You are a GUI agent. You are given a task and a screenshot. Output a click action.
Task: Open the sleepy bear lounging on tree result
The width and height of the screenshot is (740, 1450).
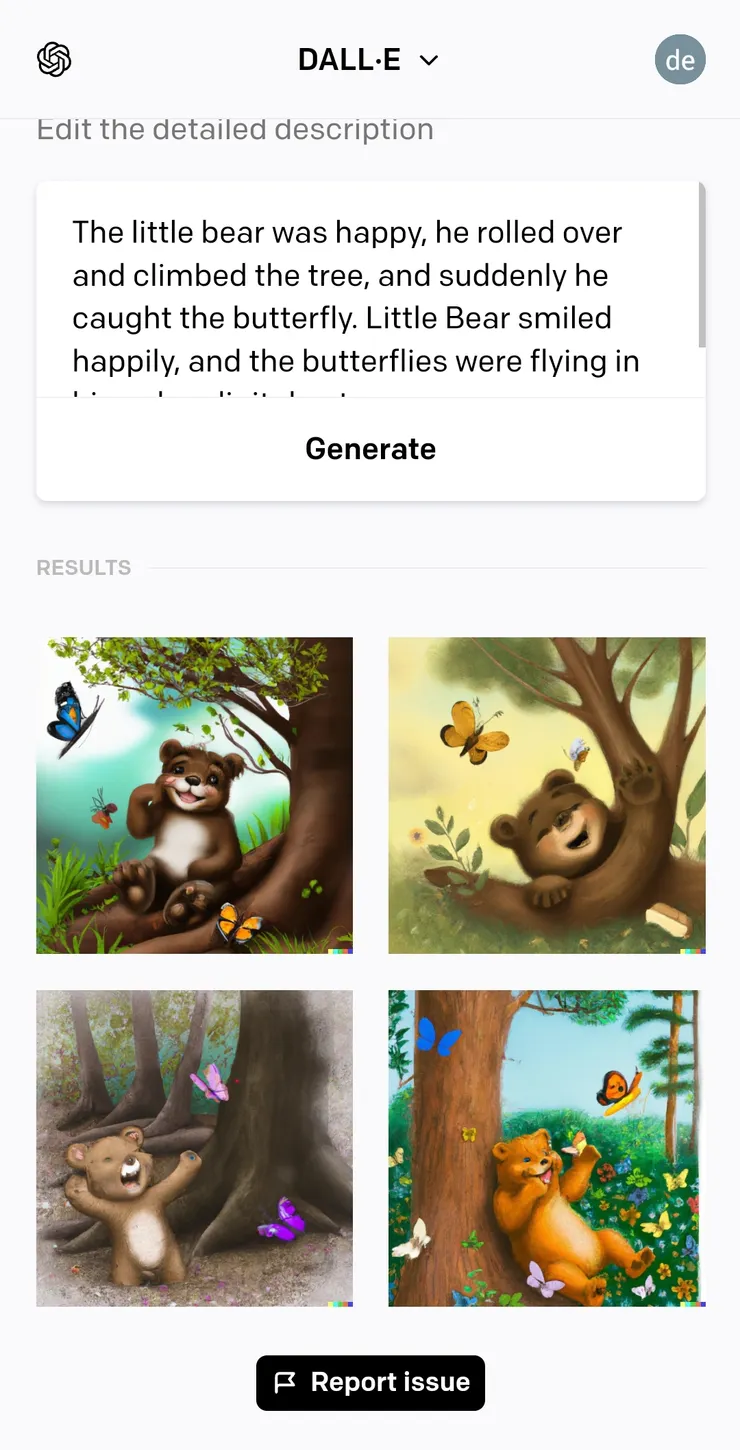coord(547,795)
